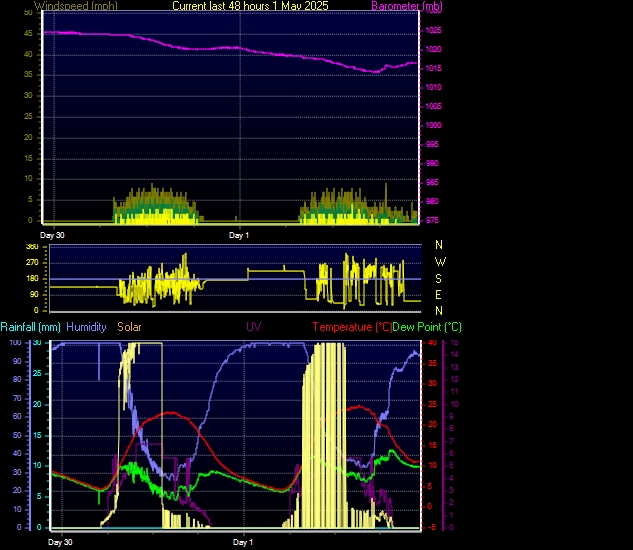This screenshot has width=633, height=550.
Task: Click the 1020 value on barometer axis
Action: point(434,49)
